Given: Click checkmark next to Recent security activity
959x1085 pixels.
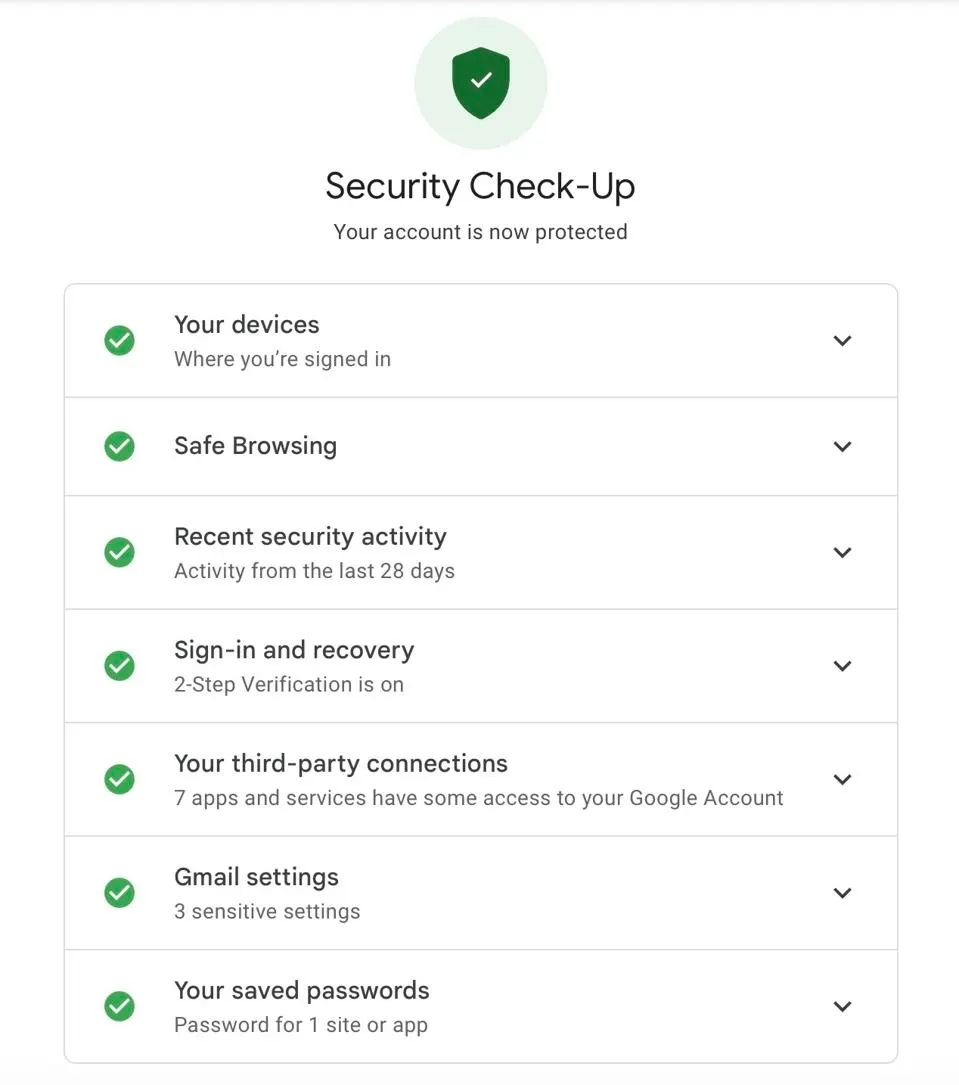Looking at the screenshot, I should click(120, 552).
